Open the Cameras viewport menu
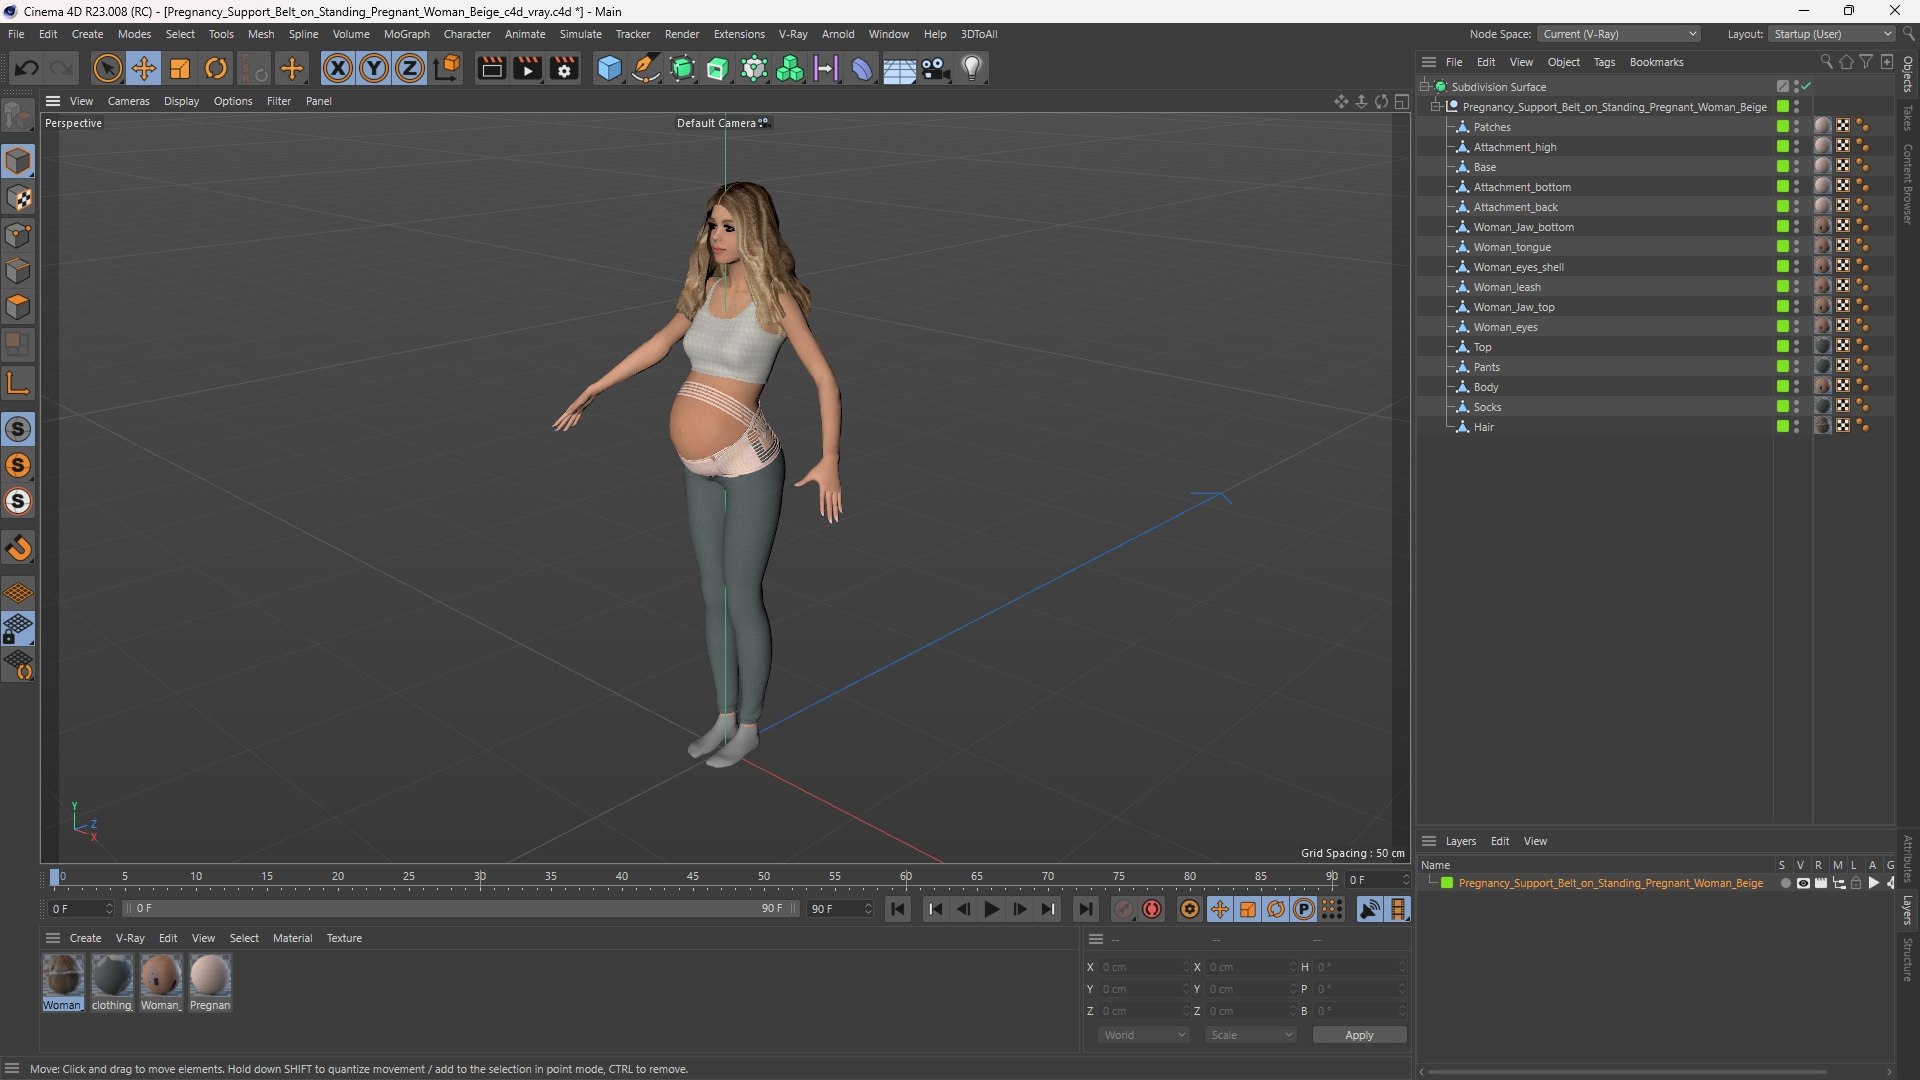This screenshot has width=1920, height=1080. coord(128,101)
